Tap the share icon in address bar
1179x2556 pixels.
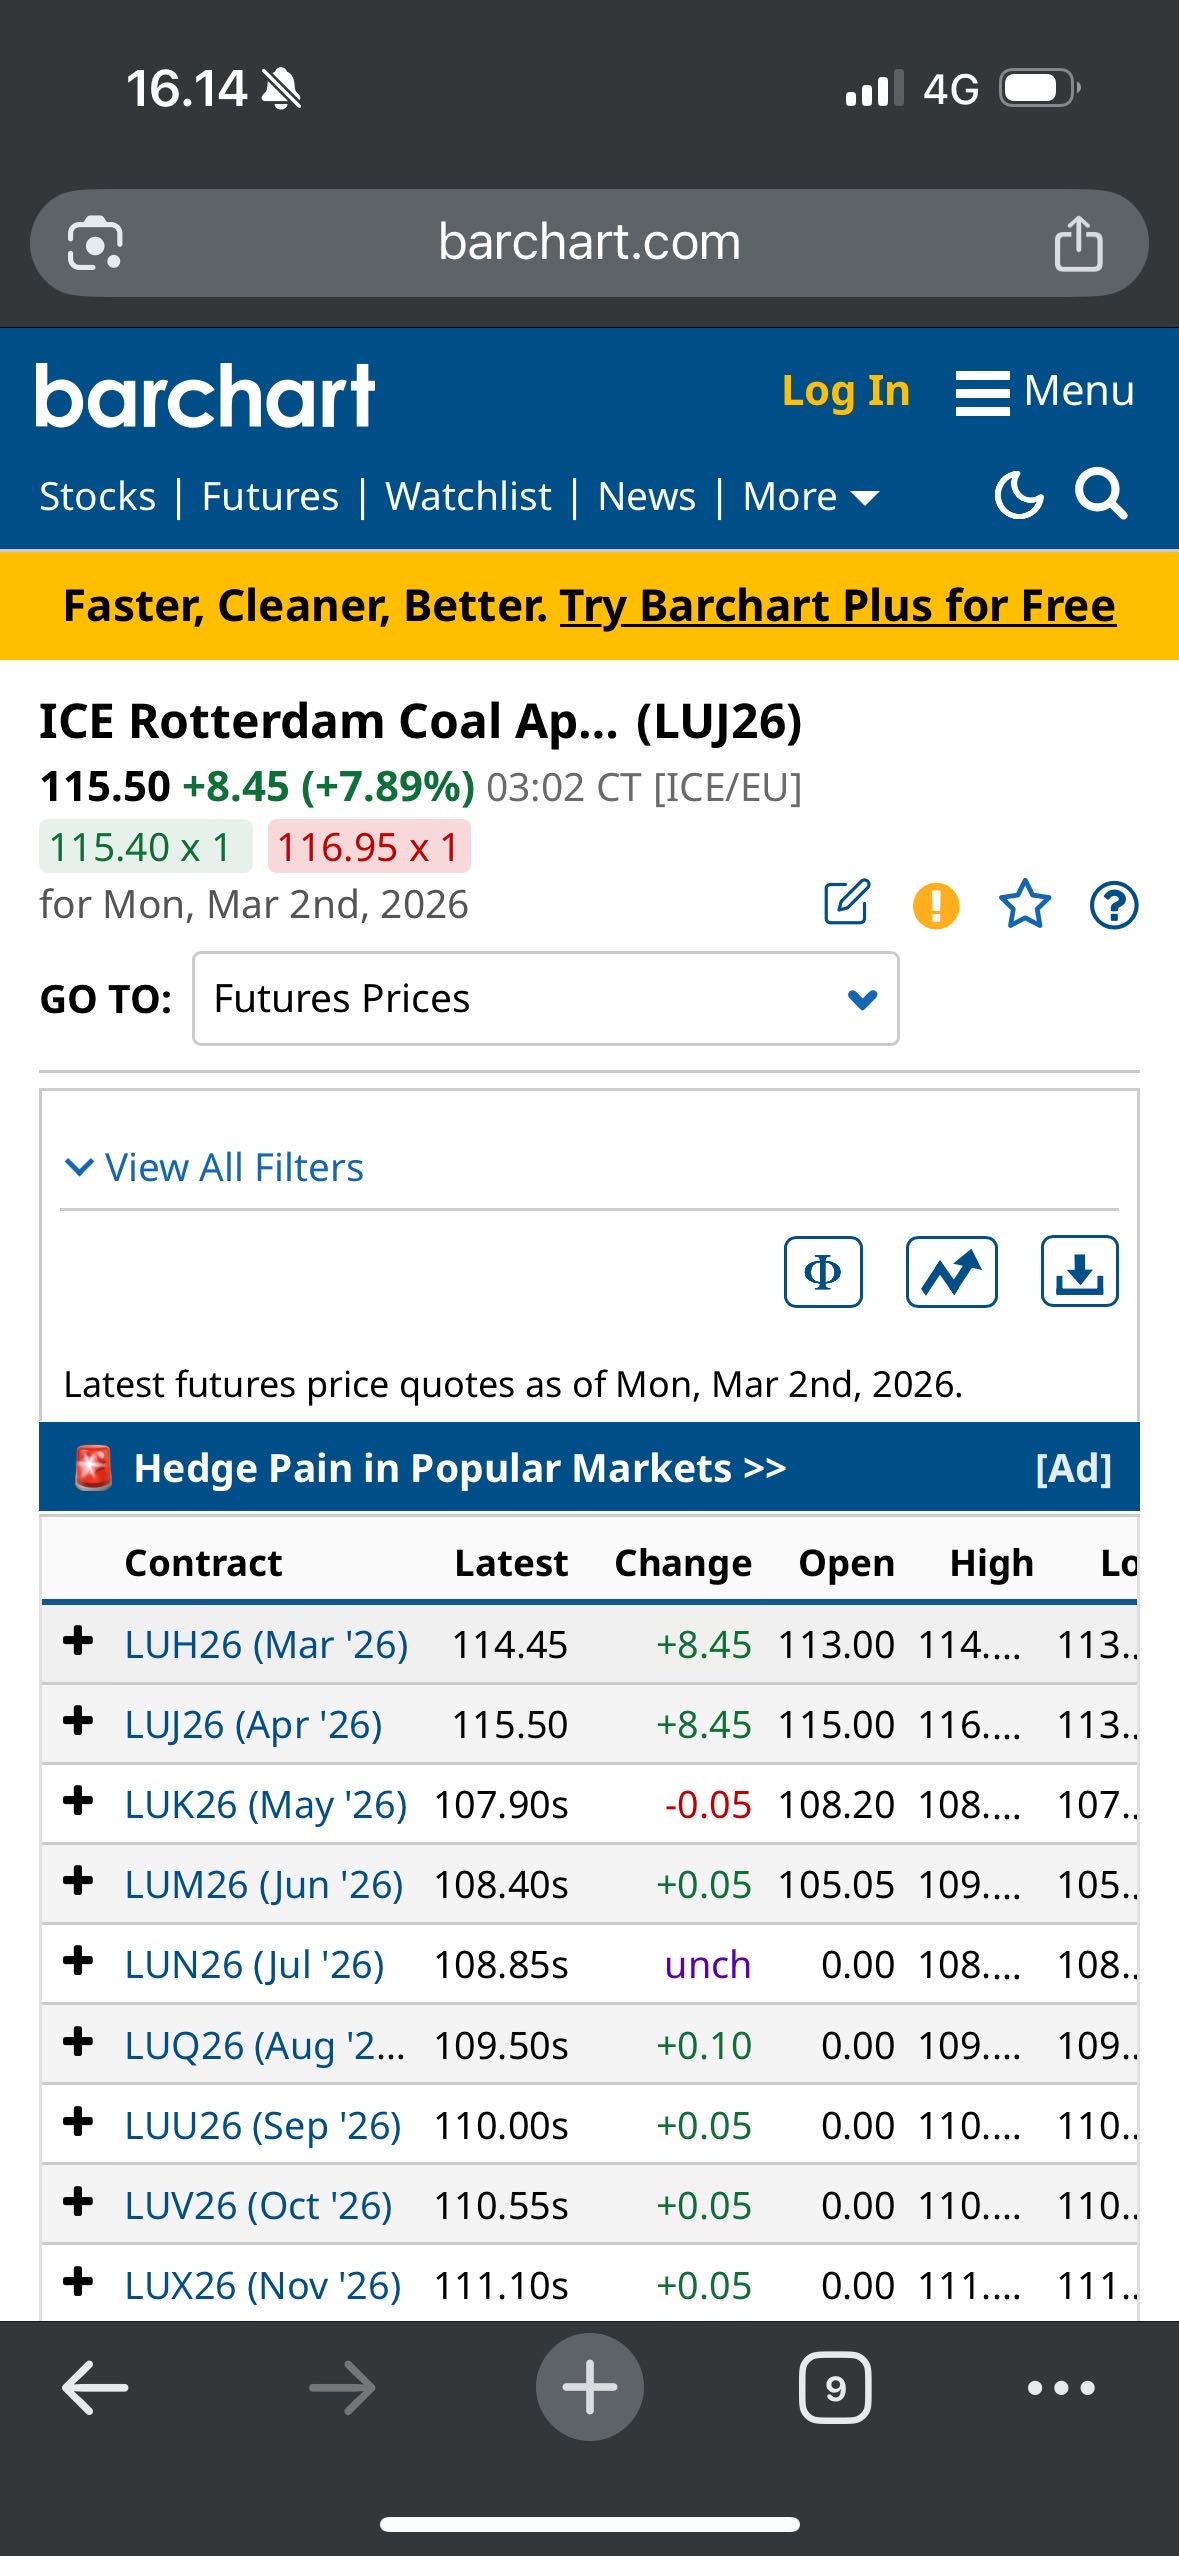[x=1078, y=243]
